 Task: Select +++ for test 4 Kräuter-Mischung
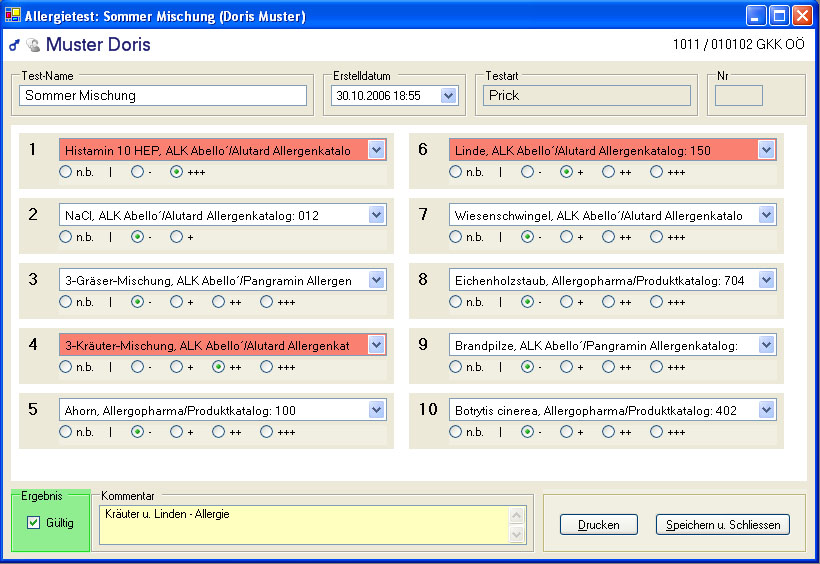267,366
